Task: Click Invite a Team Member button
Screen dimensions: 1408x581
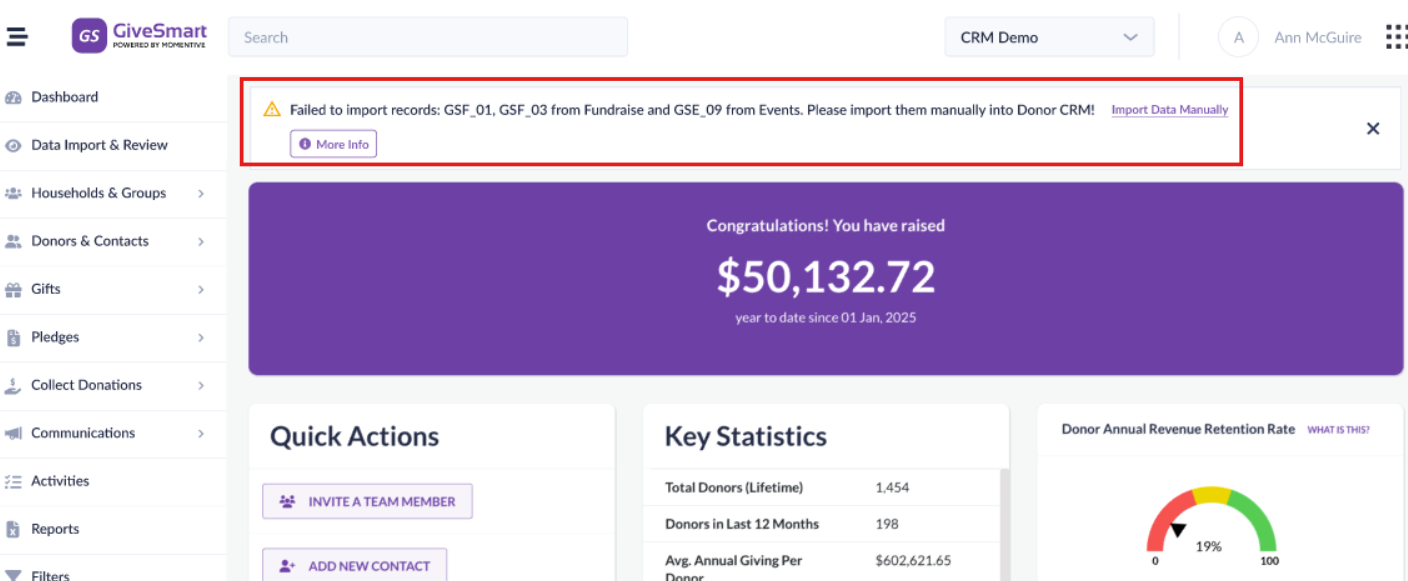Action: (x=367, y=501)
